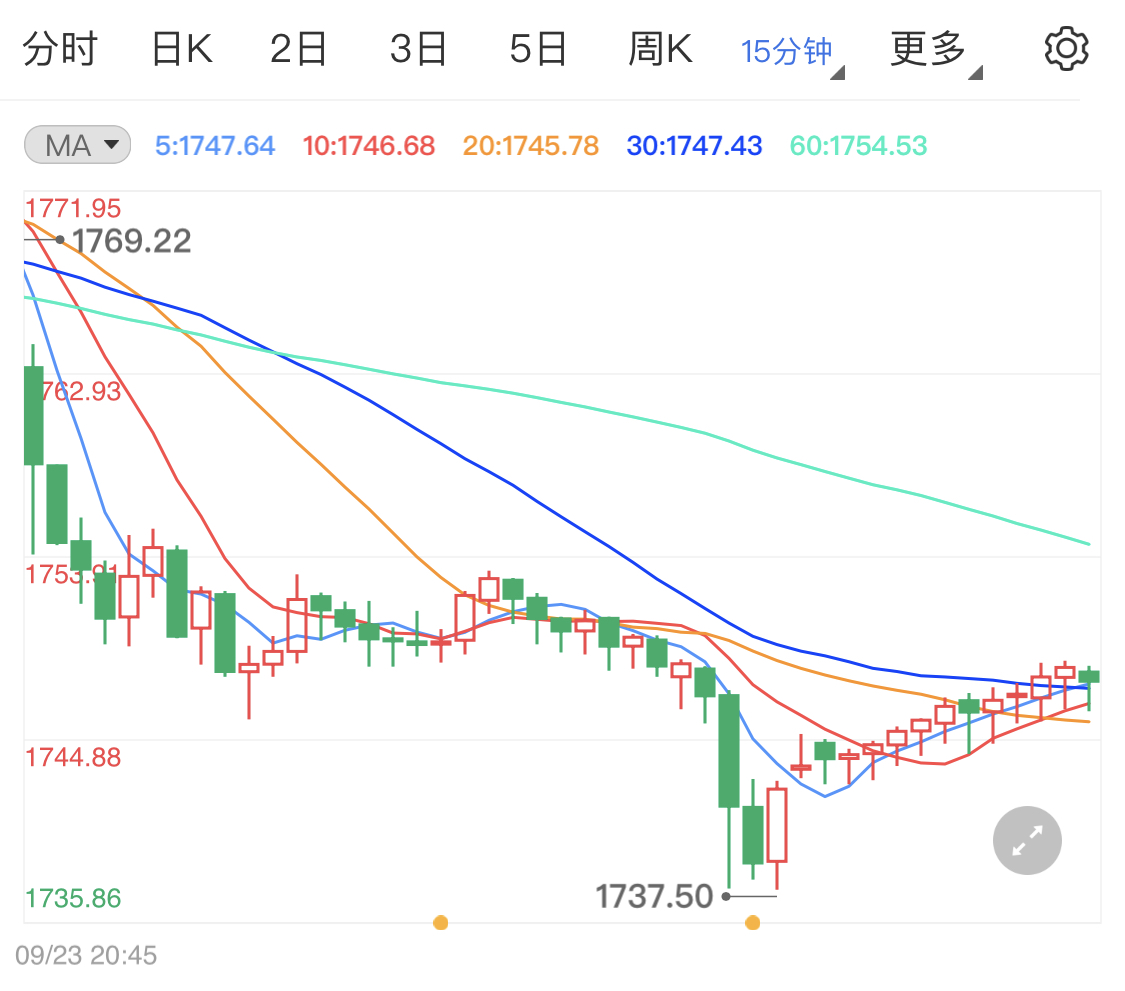Click the 3日 three-day chart option
1125x991 pixels.
418,47
